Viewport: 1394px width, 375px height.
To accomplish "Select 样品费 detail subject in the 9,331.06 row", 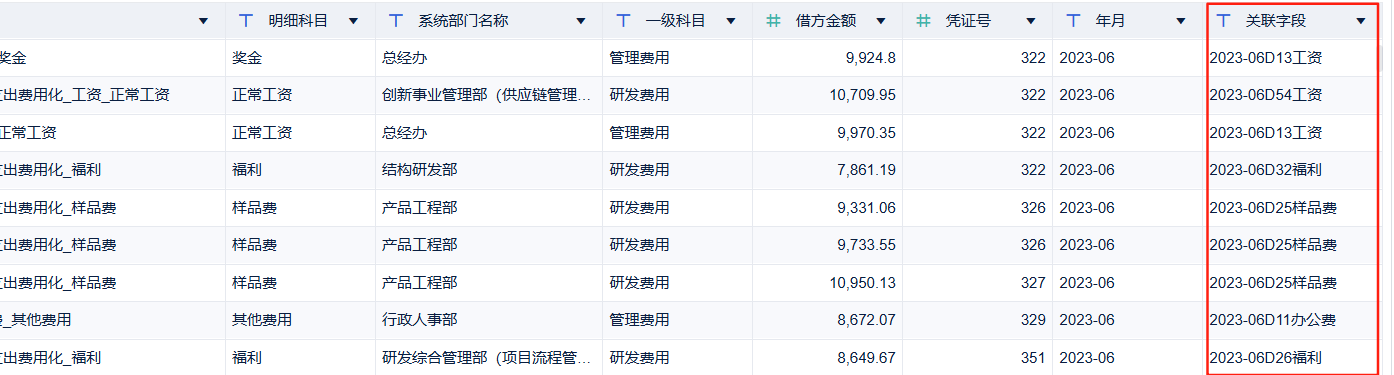I will coord(254,208).
